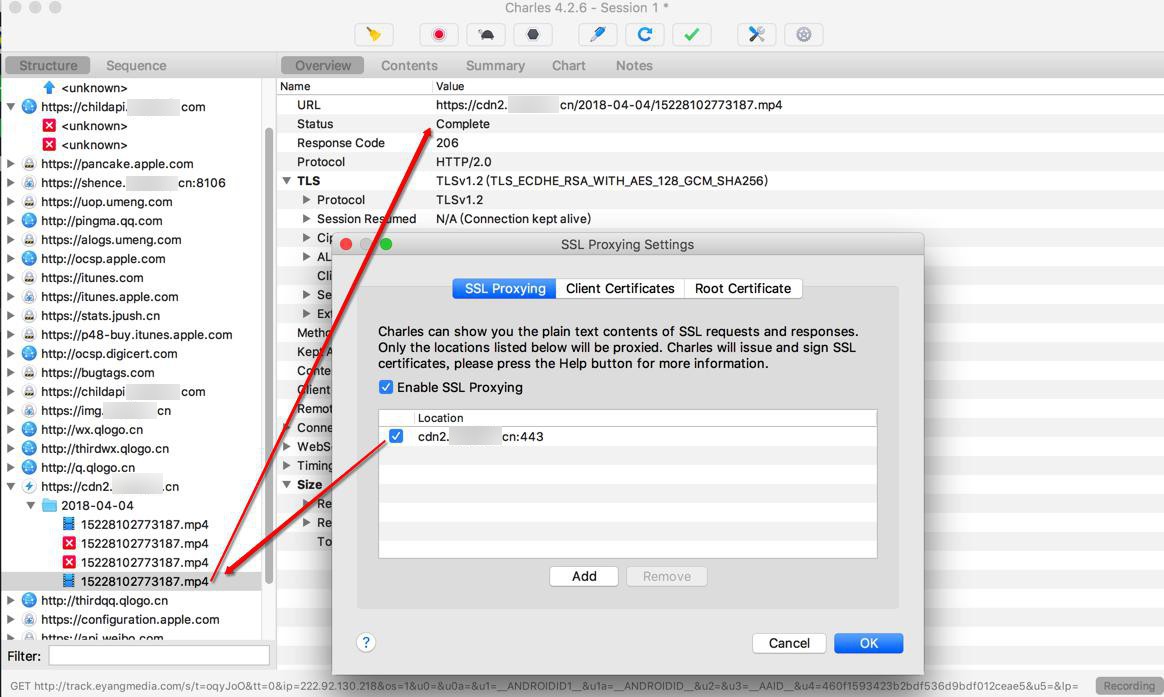Click Cancel in SSL Proxying Settings
Screen dimensions: 1164x697
pyautogui.click(x=789, y=644)
